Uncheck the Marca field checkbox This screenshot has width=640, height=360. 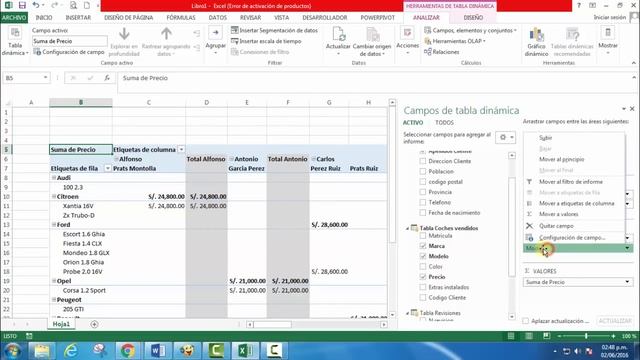423,246
